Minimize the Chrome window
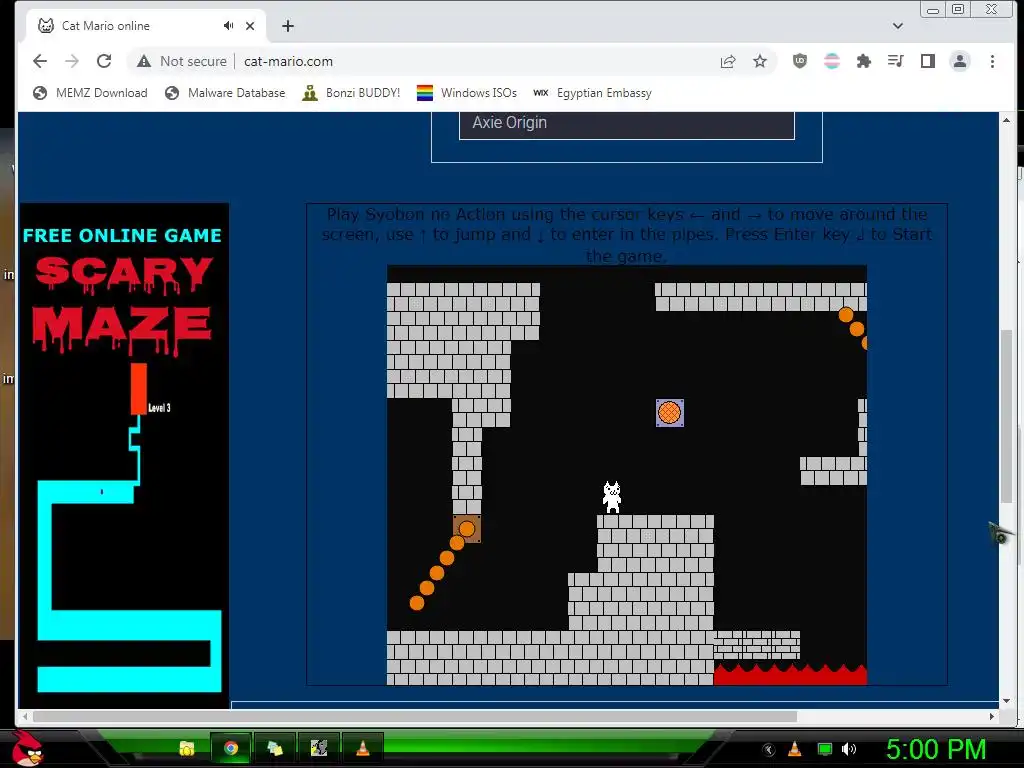The width and height of the screenshot is (1024, 768). [x=933, y=9]
